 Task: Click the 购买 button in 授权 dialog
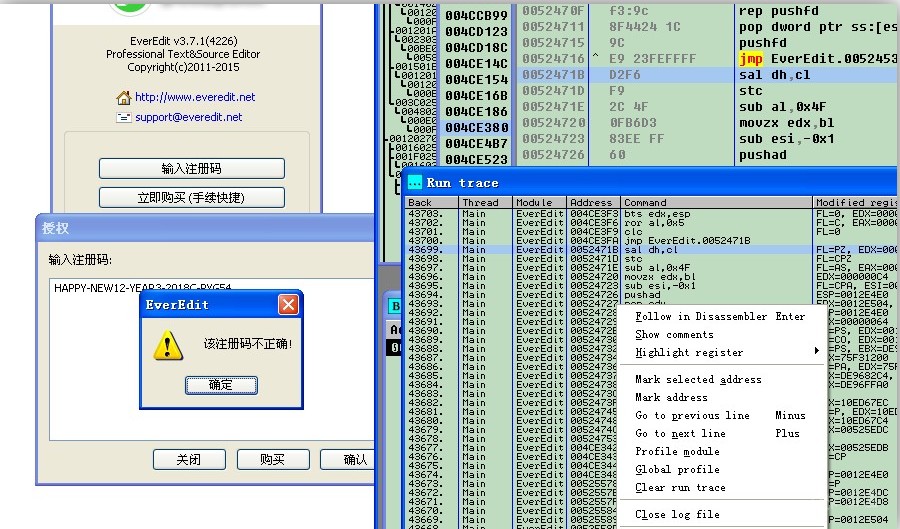[x=273, y=460]
